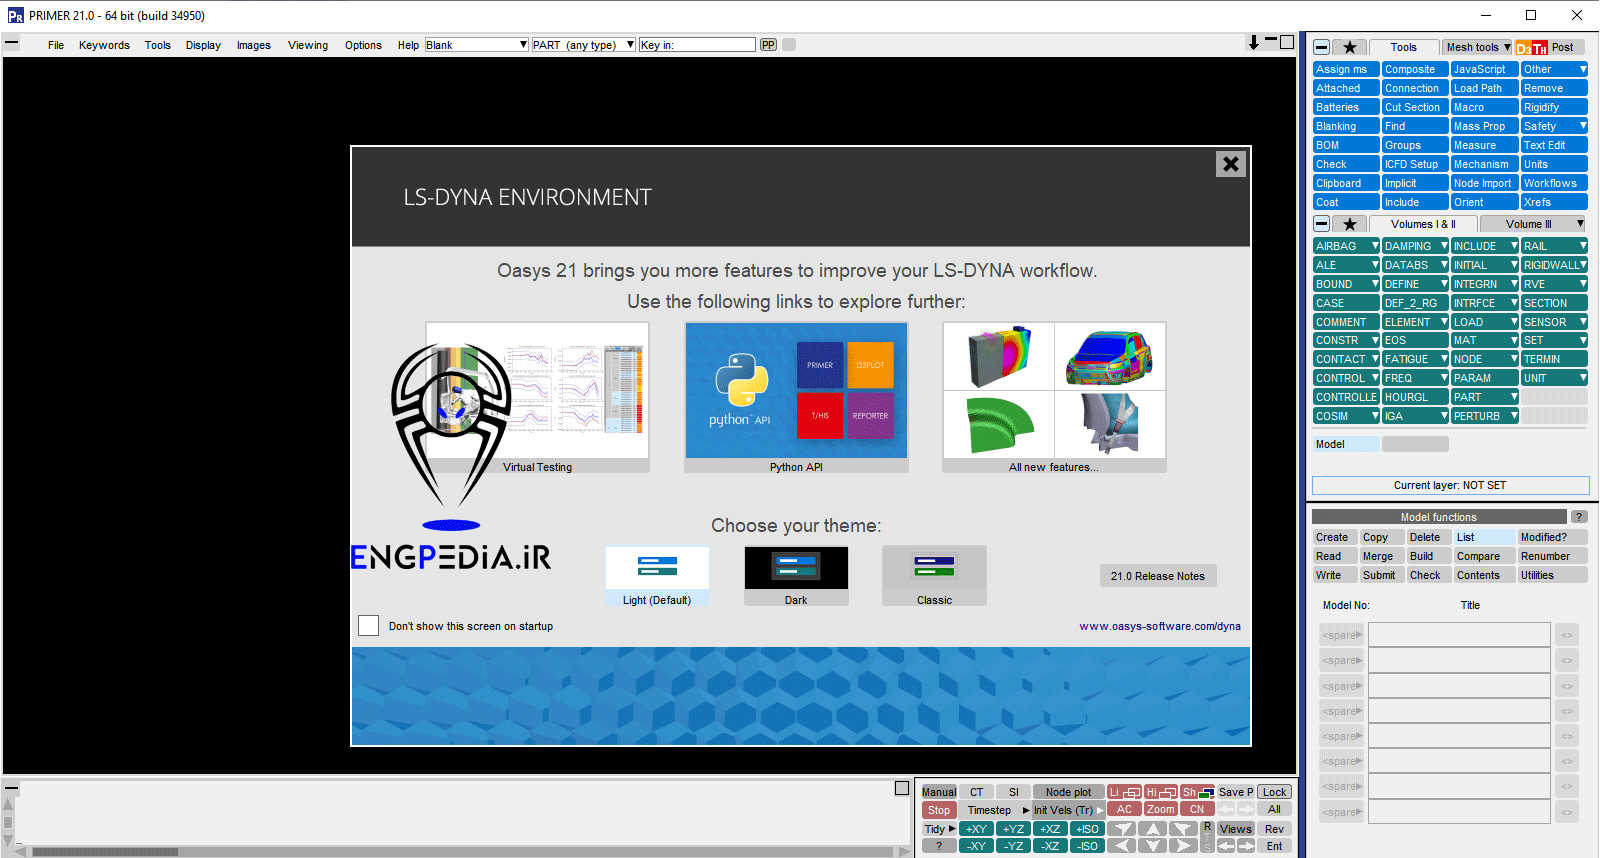Open the Virtual Testing feature thumbnail
The height and width of the screenshot is (858, 1600).
[538, 397]
